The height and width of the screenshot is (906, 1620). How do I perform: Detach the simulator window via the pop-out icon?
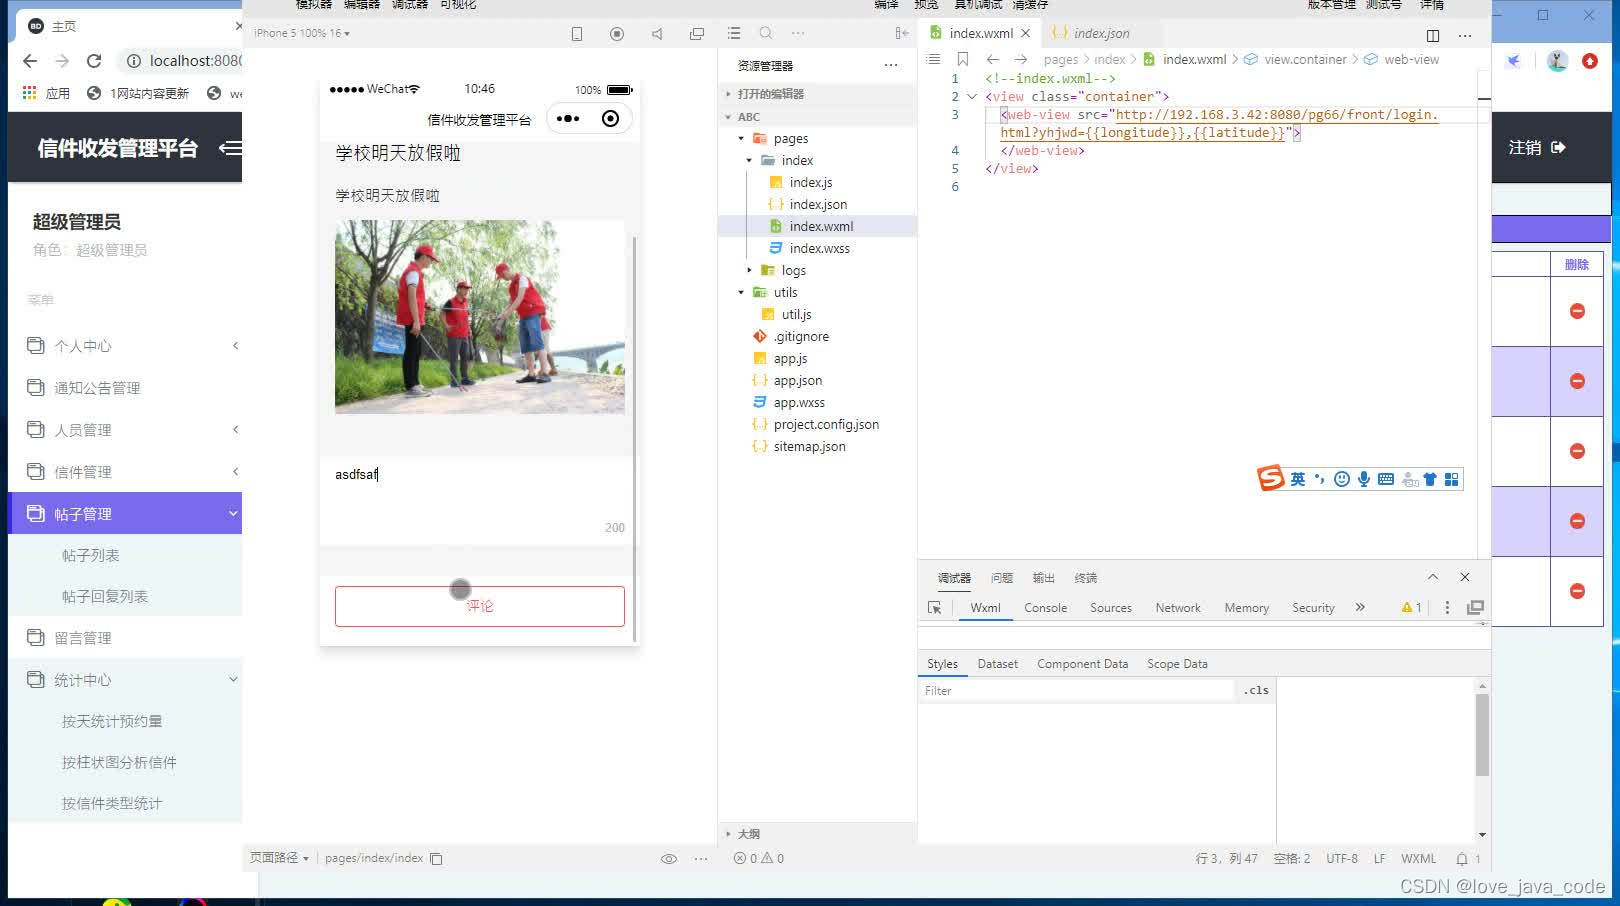point(697,34)
